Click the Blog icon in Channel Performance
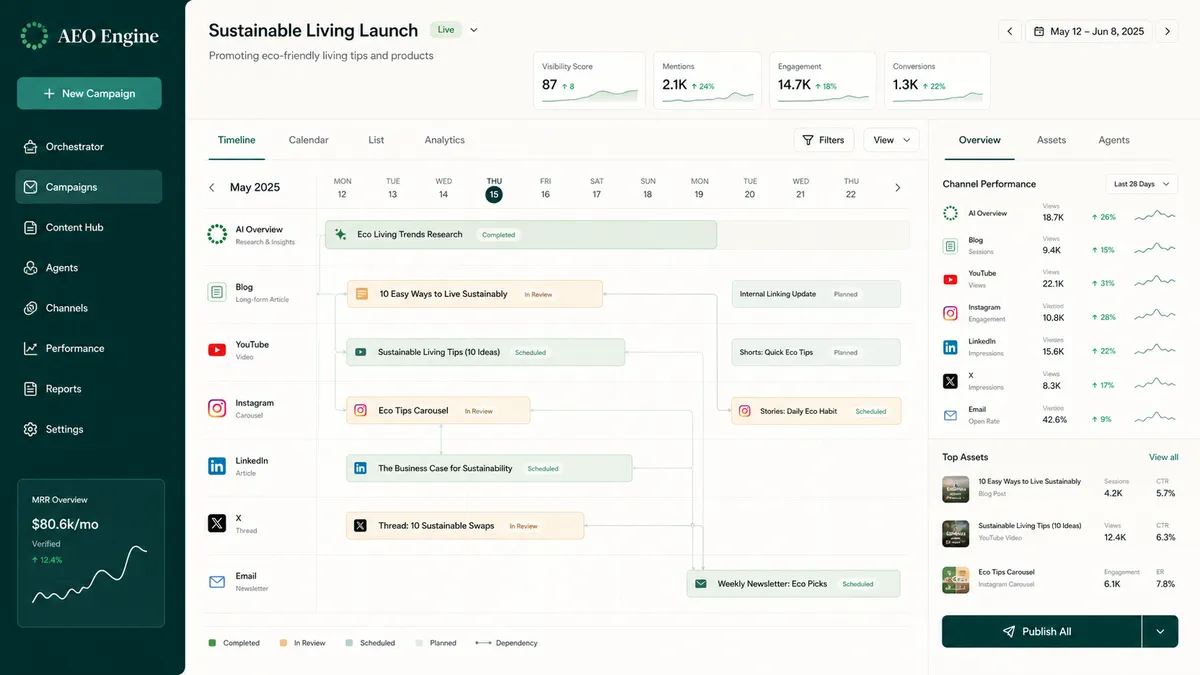Viewport: 1200px width, 675px height. pyautogui.click(x=950, y=246)
